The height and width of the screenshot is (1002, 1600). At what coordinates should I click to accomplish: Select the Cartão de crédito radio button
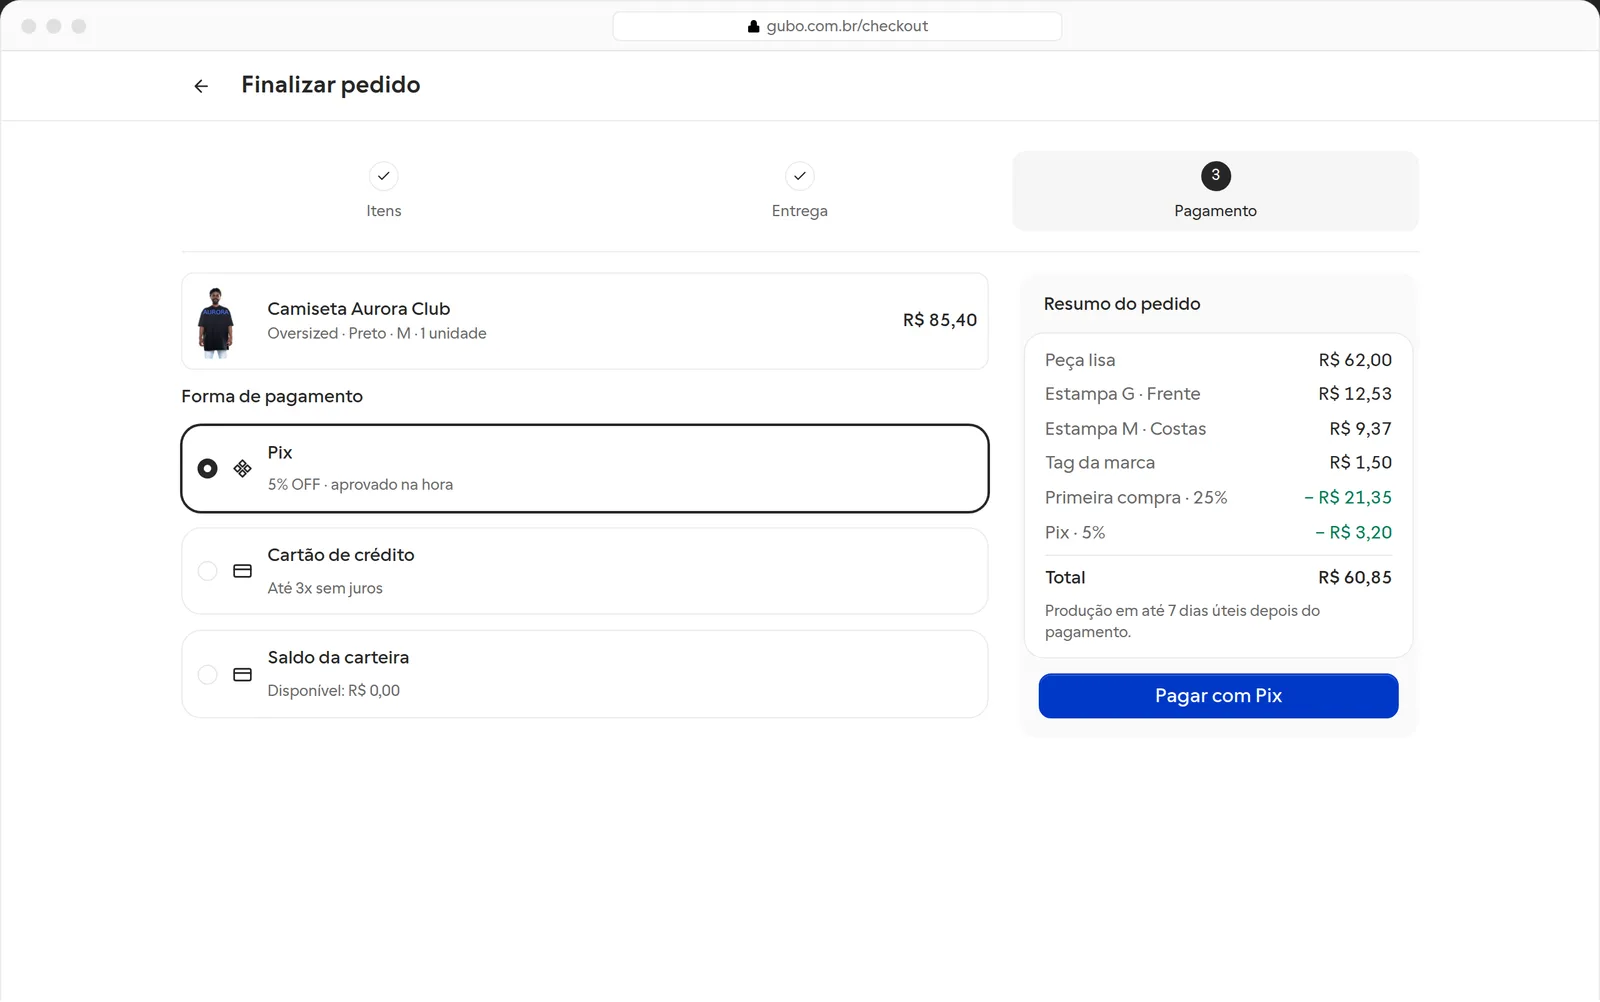(x=207, y=571)
